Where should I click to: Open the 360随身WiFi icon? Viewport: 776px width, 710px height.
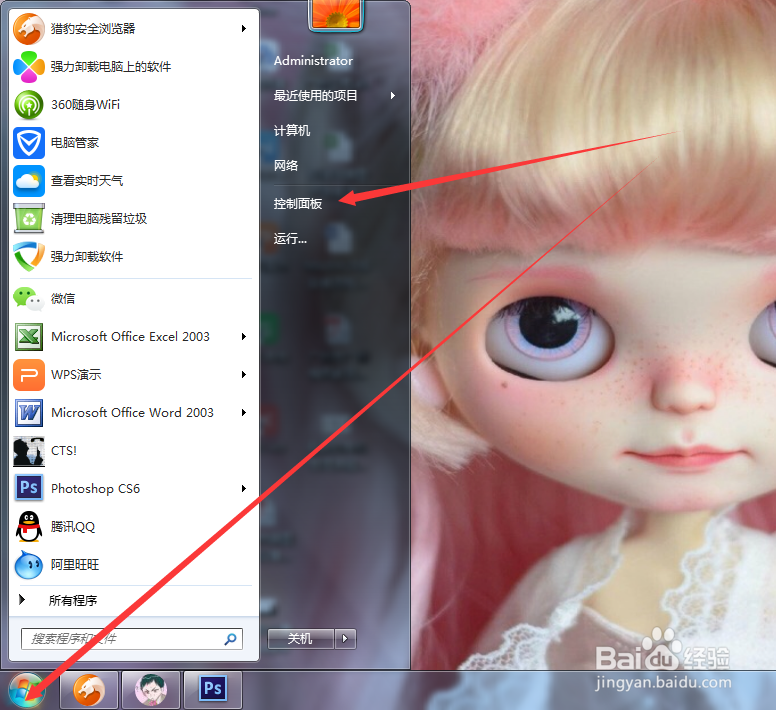point(29,105)
